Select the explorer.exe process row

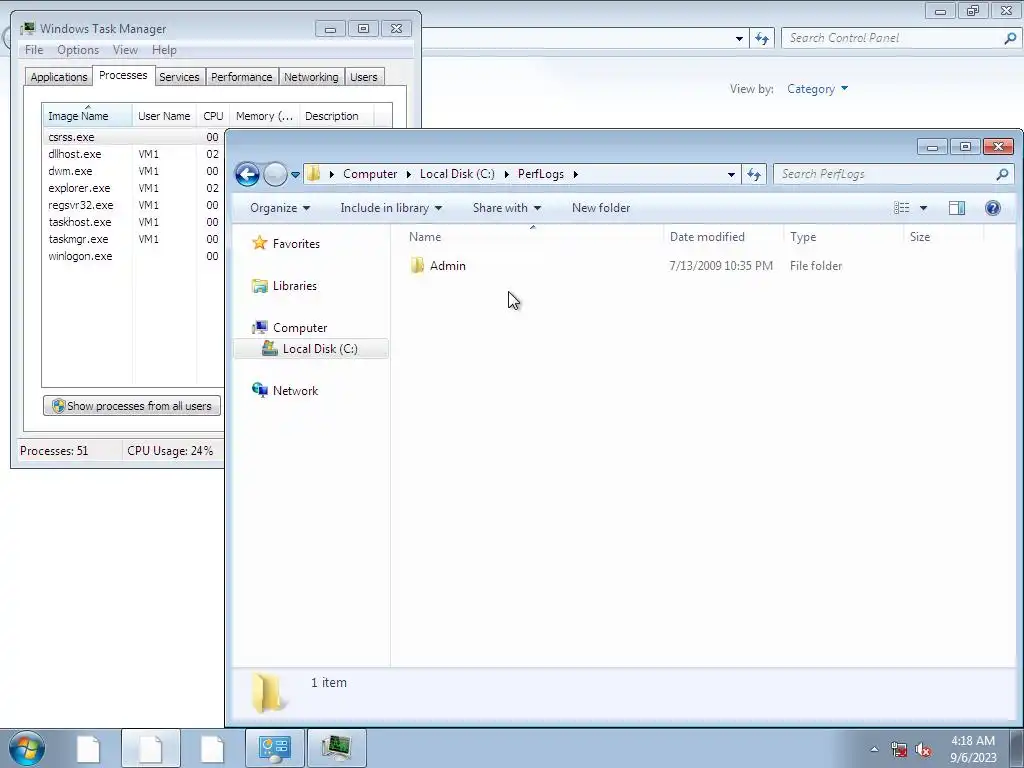[x=133, y=188]
